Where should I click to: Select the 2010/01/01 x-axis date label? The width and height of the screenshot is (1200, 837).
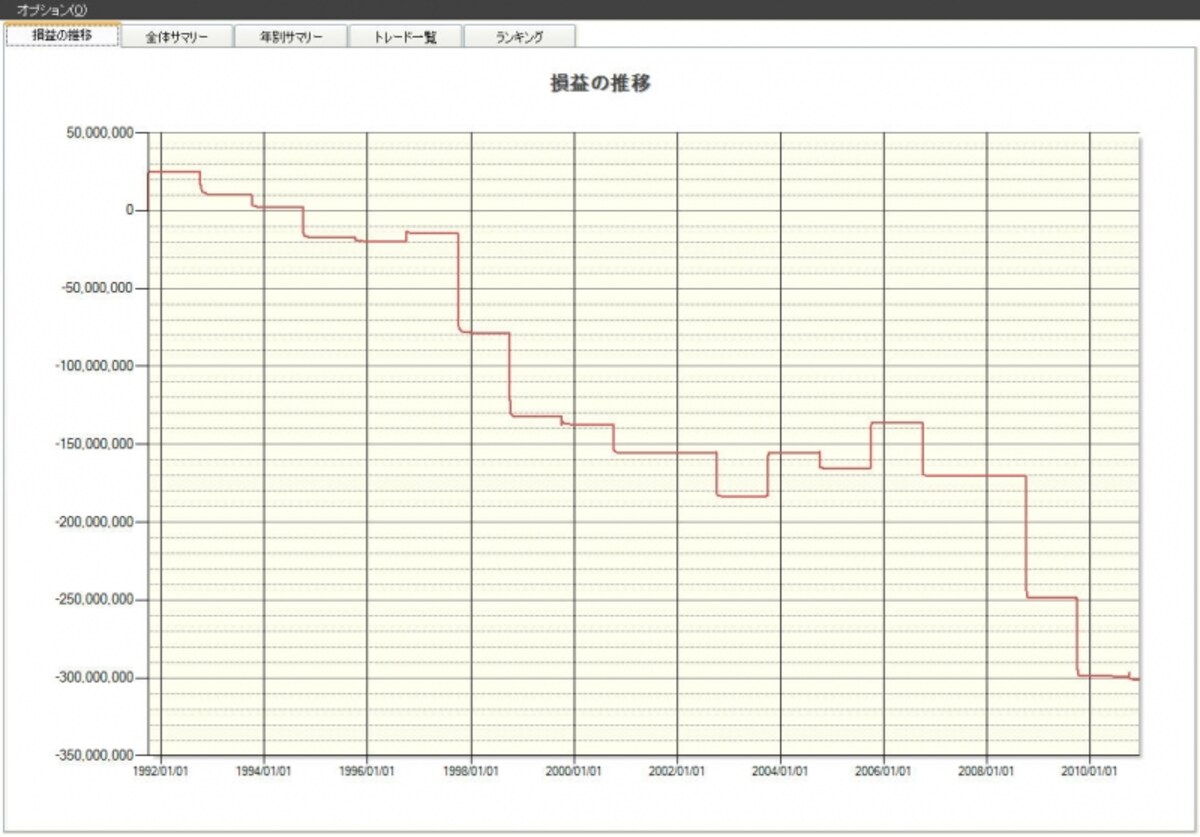(x=1089, y=772)
